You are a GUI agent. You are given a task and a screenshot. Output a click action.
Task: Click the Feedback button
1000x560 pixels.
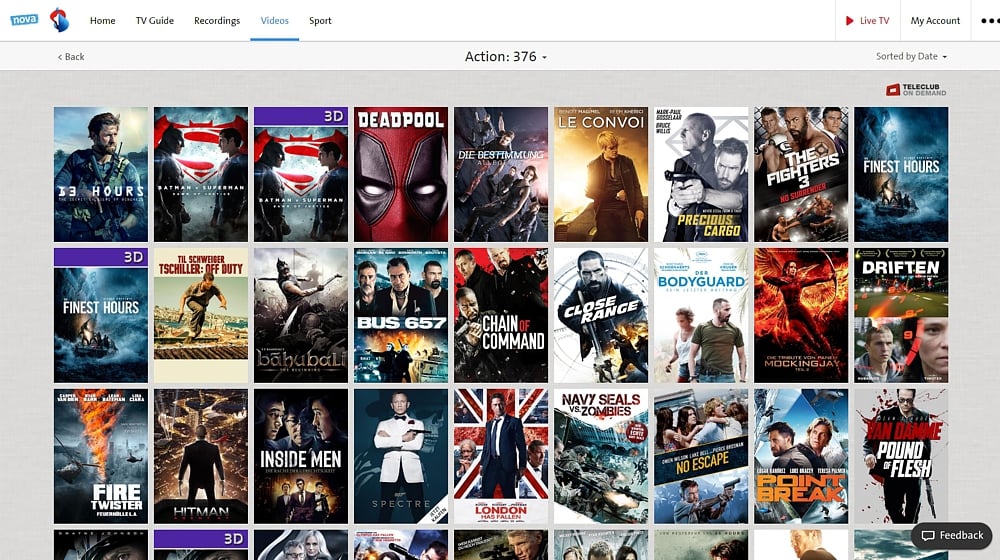click(x=952, y=535)
